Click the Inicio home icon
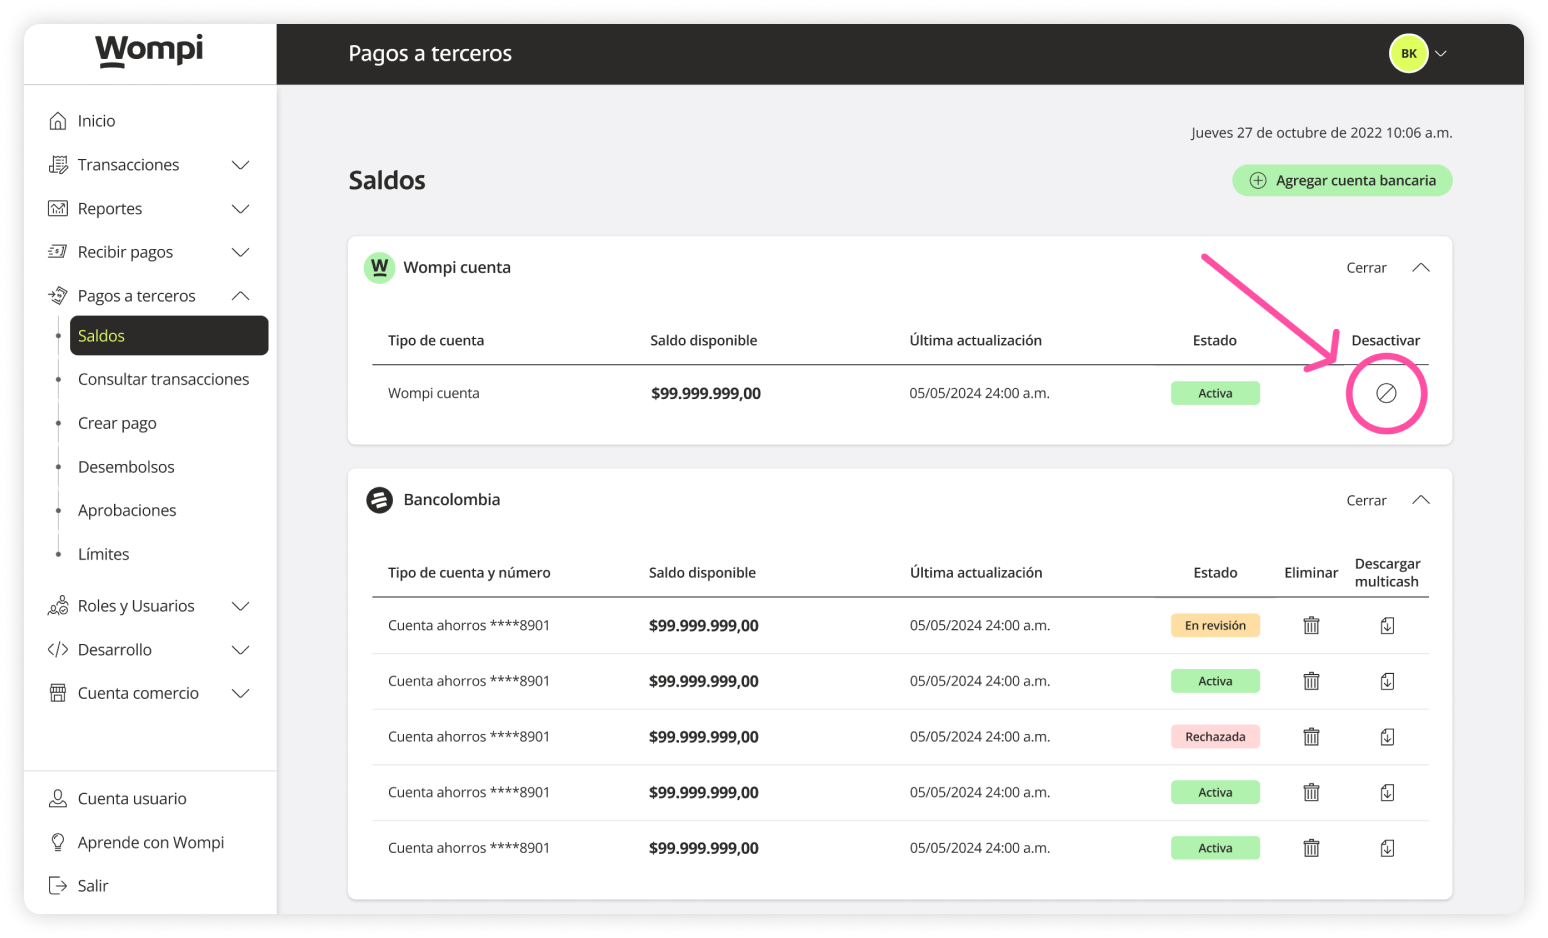The height and width of the screenshot is (938, 1548). pos(58,121)
